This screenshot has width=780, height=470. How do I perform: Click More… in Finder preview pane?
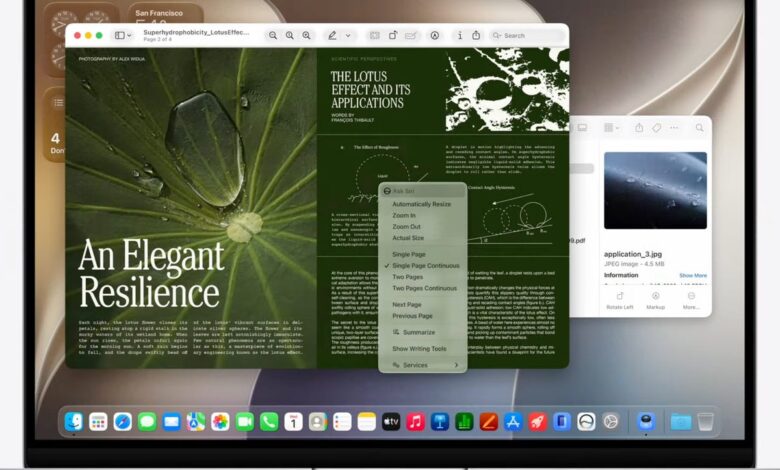pos(691,301)
